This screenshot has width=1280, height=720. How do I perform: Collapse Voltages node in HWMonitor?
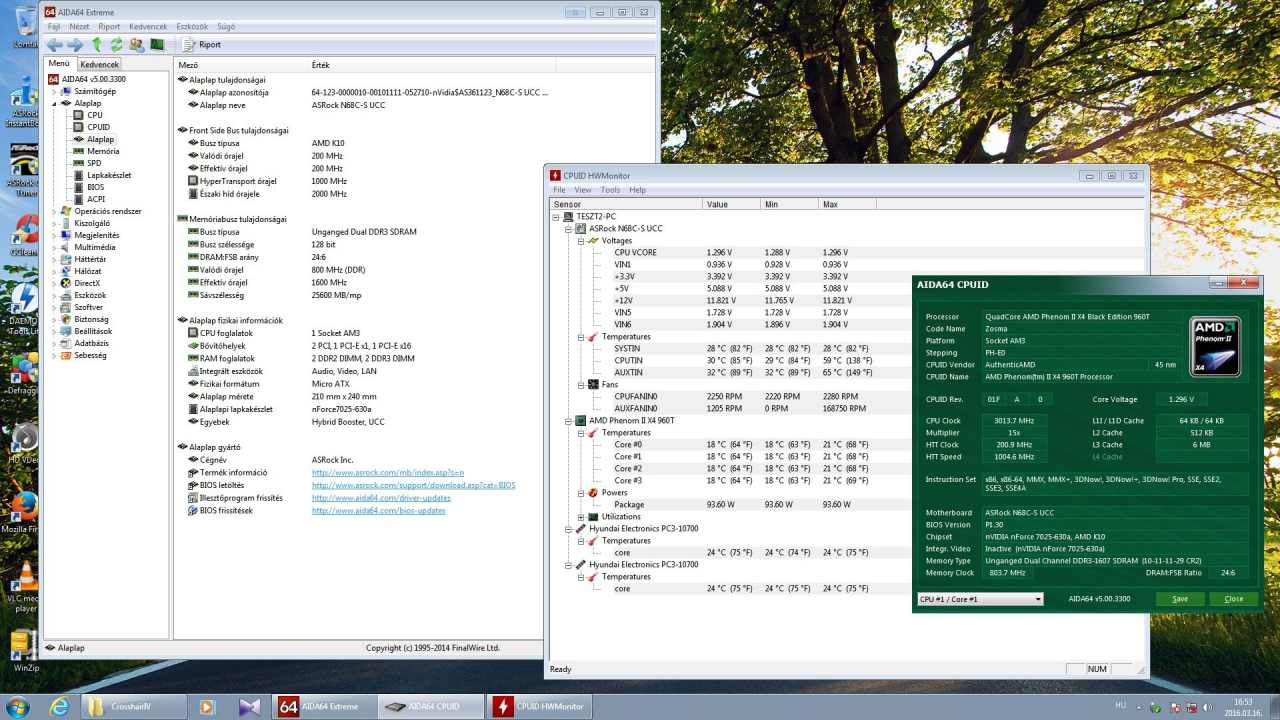[580, 241]
